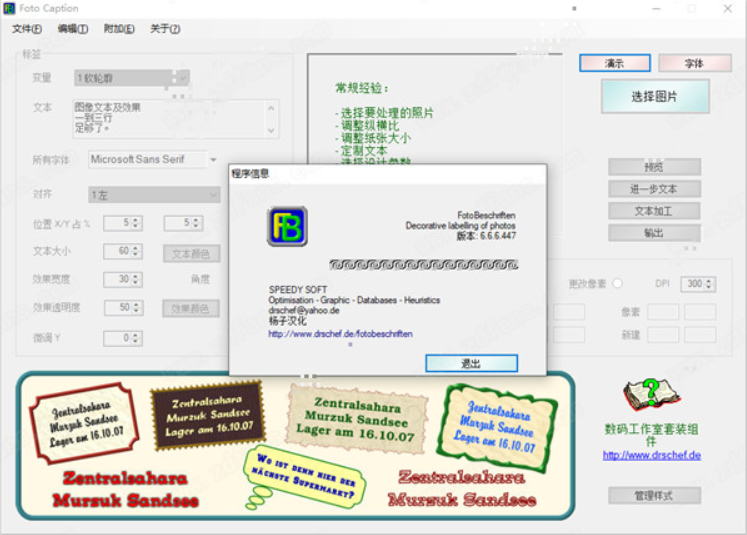Image resolution: width=747 pixels, height=535 pixels.
Task: Click the 选择要处理的照片 tip line
Action: [x=384, y=113]
